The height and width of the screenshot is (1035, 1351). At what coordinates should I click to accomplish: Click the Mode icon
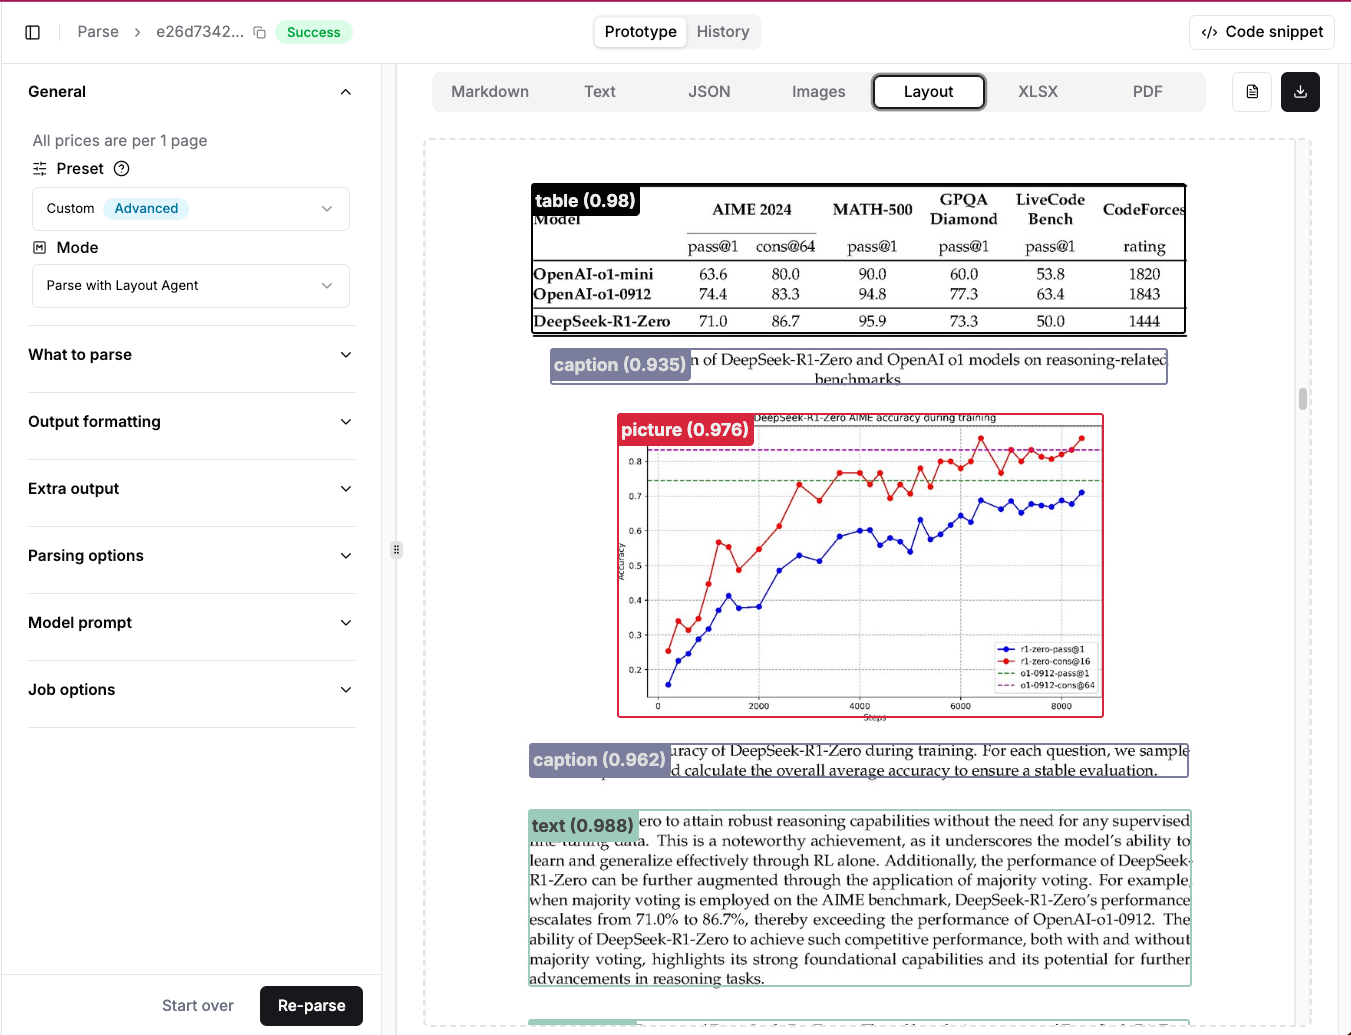coord(40,247)
